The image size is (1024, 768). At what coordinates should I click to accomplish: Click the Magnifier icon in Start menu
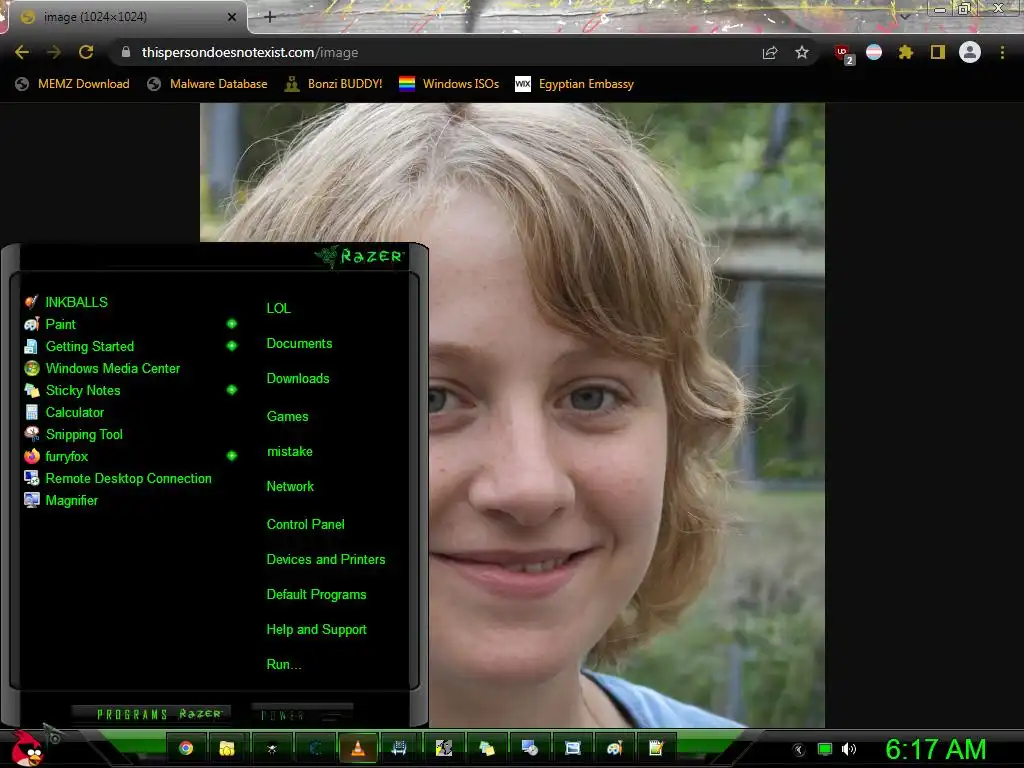click(31, 500)
